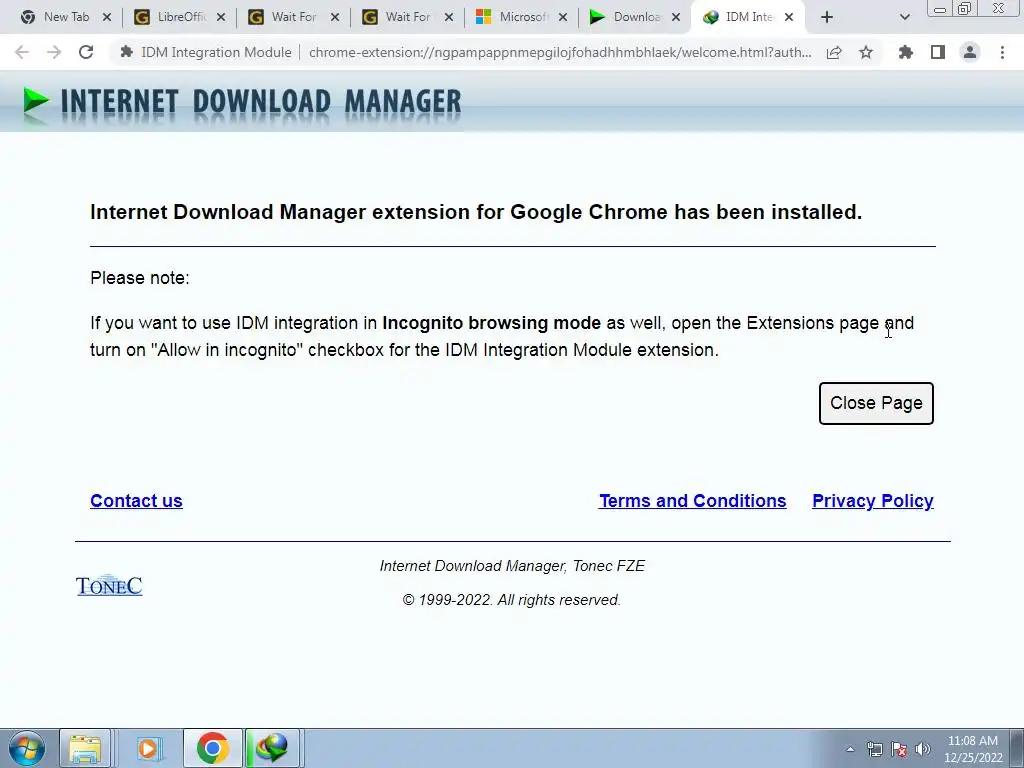Click the Tonec logo
The image size is (1024, 768).
(109, 585)
